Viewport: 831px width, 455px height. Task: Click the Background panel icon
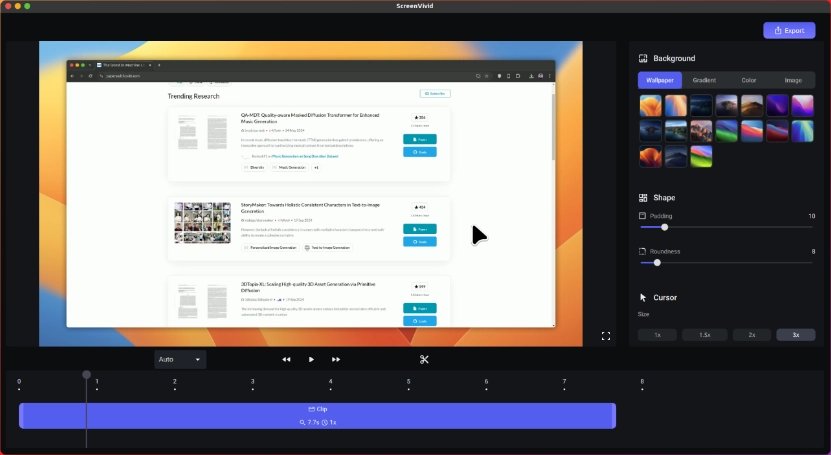(x=643, y=58)
